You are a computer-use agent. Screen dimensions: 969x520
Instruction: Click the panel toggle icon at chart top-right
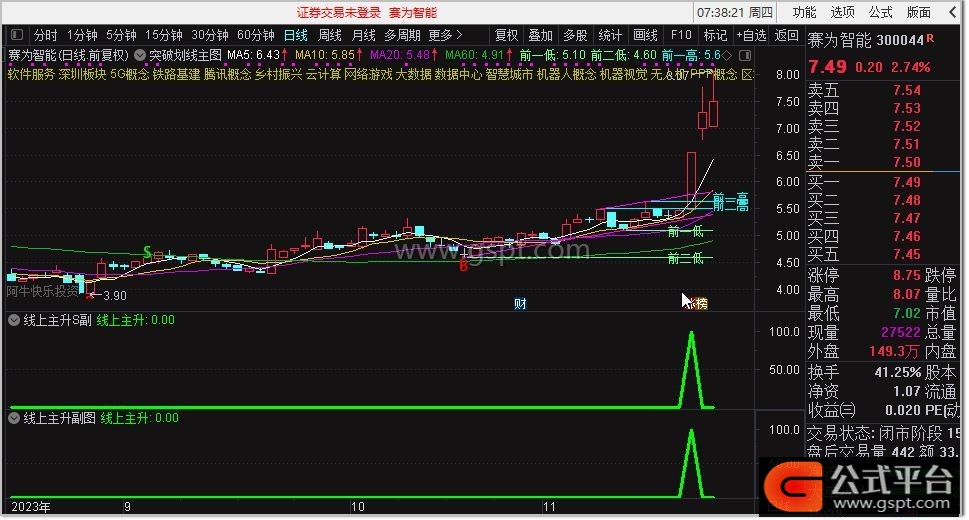pyautogui.click(x=745, y=56)
